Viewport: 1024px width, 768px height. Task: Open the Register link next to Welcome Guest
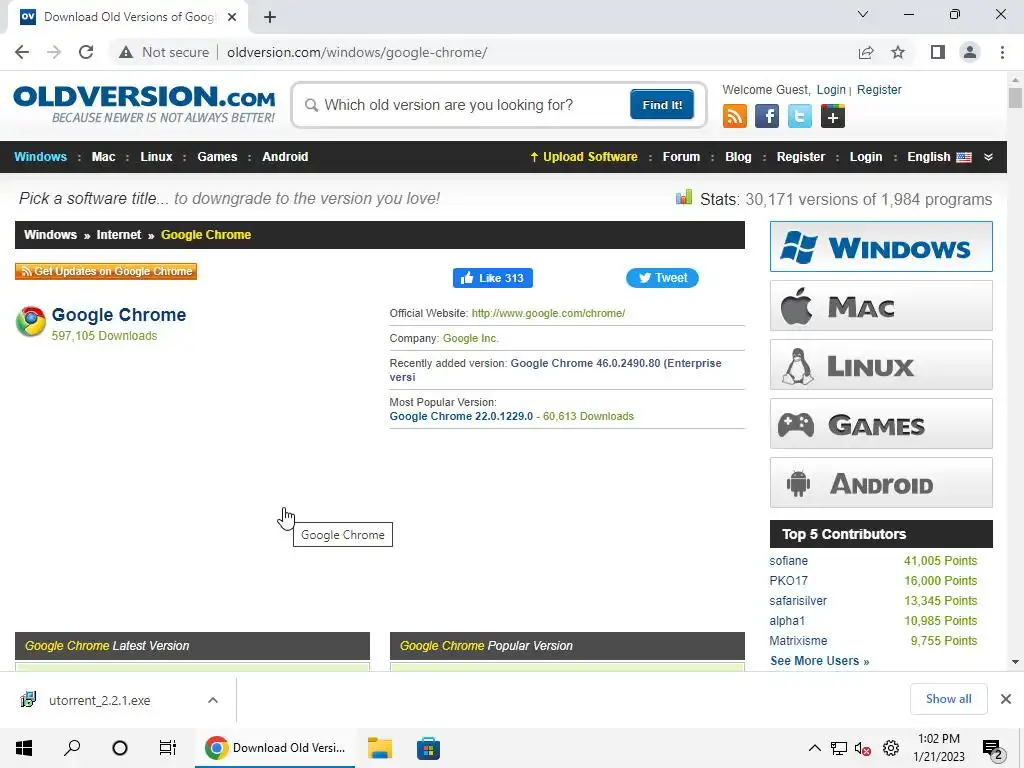pyautogui.click(x=879, y=89)
